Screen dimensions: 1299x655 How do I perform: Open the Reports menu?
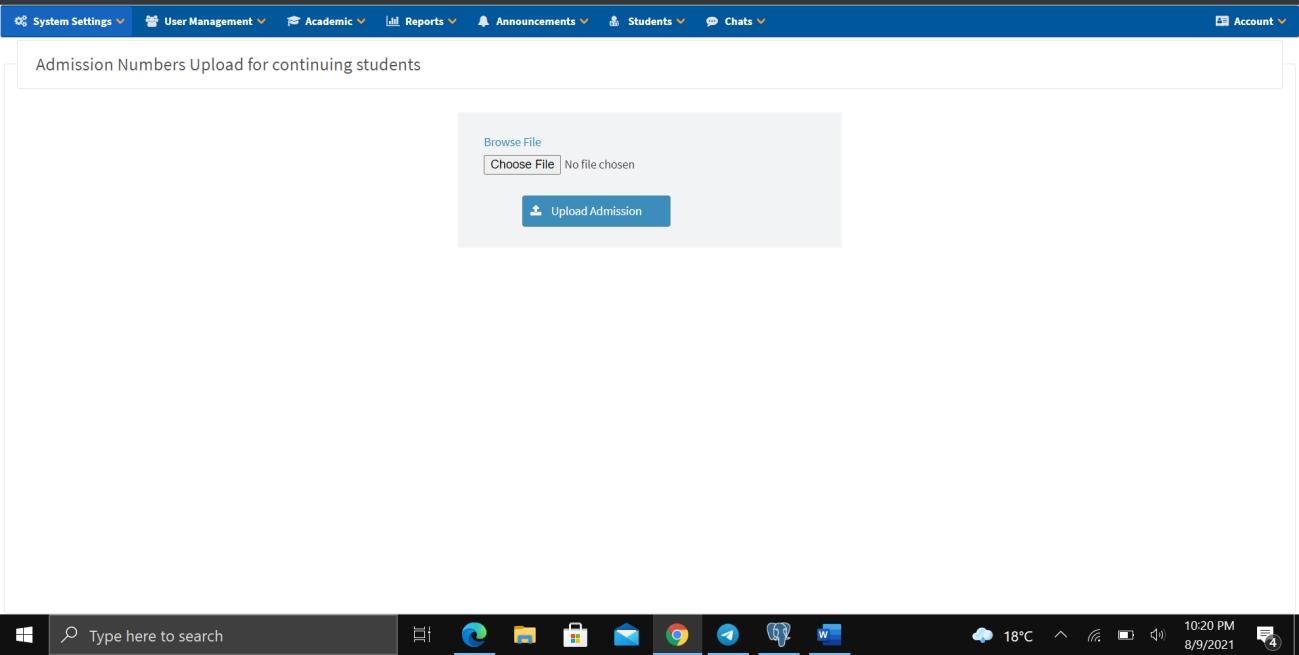click(x=424, y=21)
